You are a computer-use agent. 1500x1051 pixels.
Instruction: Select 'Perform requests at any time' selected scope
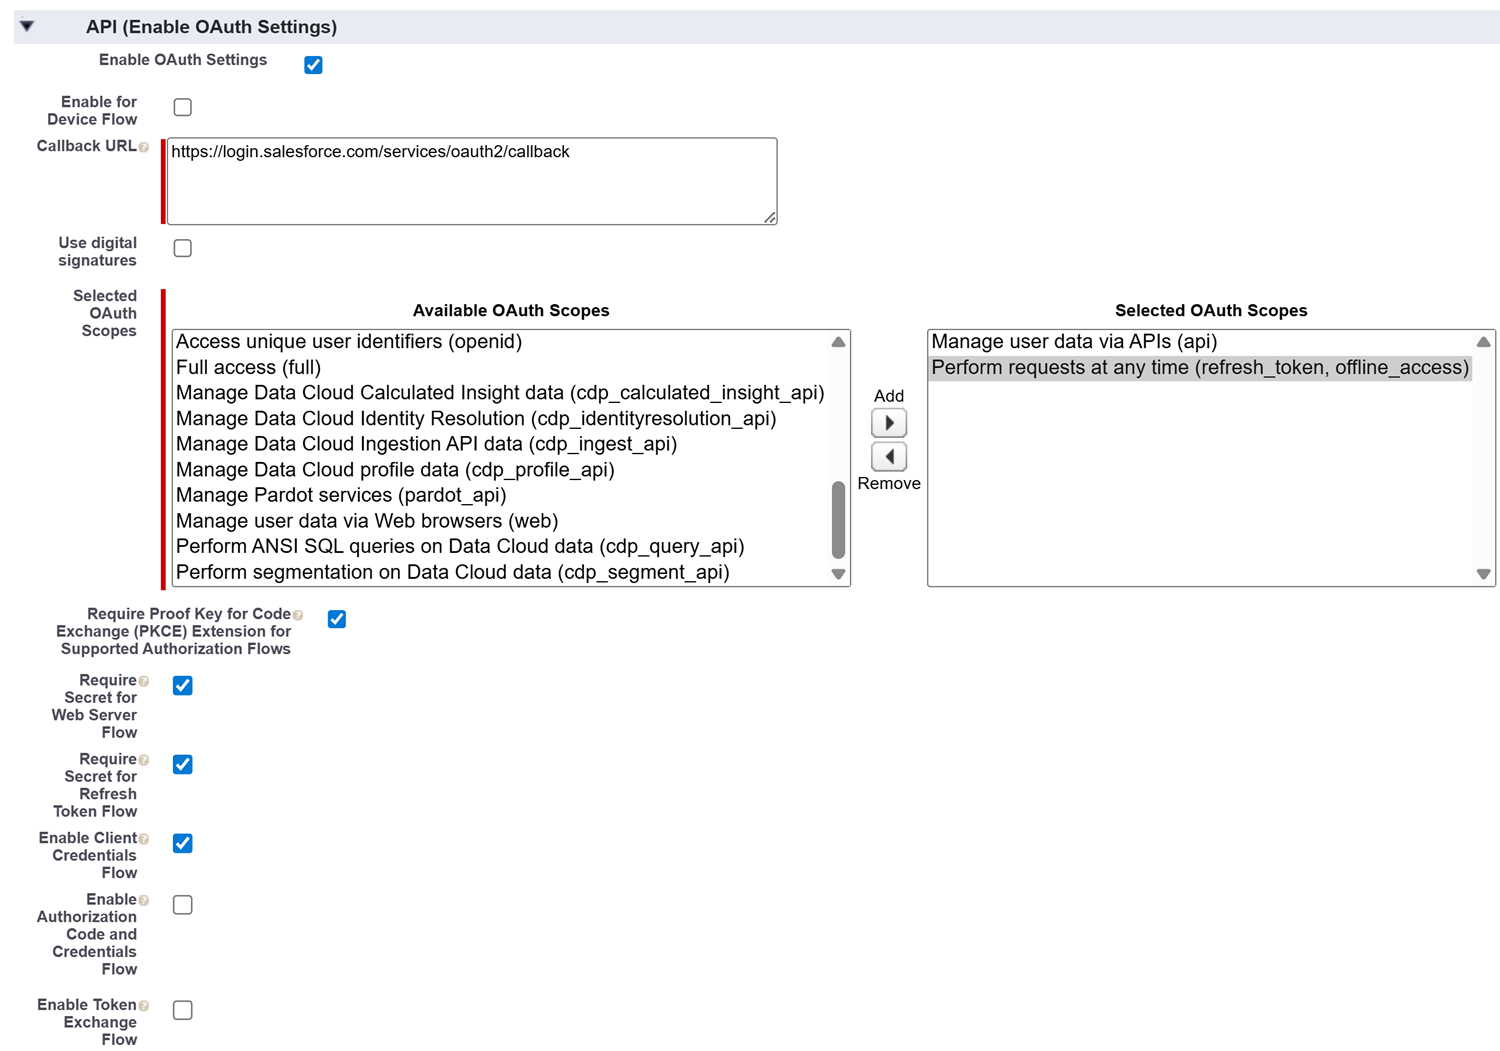tap(1200, 368)
